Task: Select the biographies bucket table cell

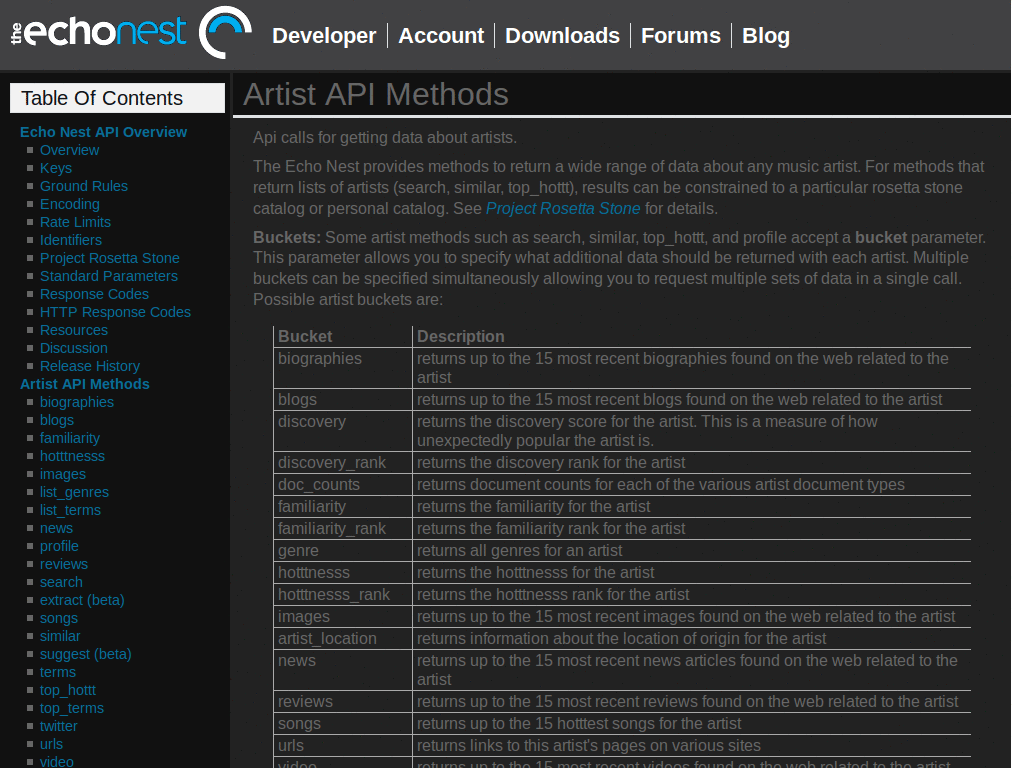Action: pyautogui.click(x=343, y=368)
